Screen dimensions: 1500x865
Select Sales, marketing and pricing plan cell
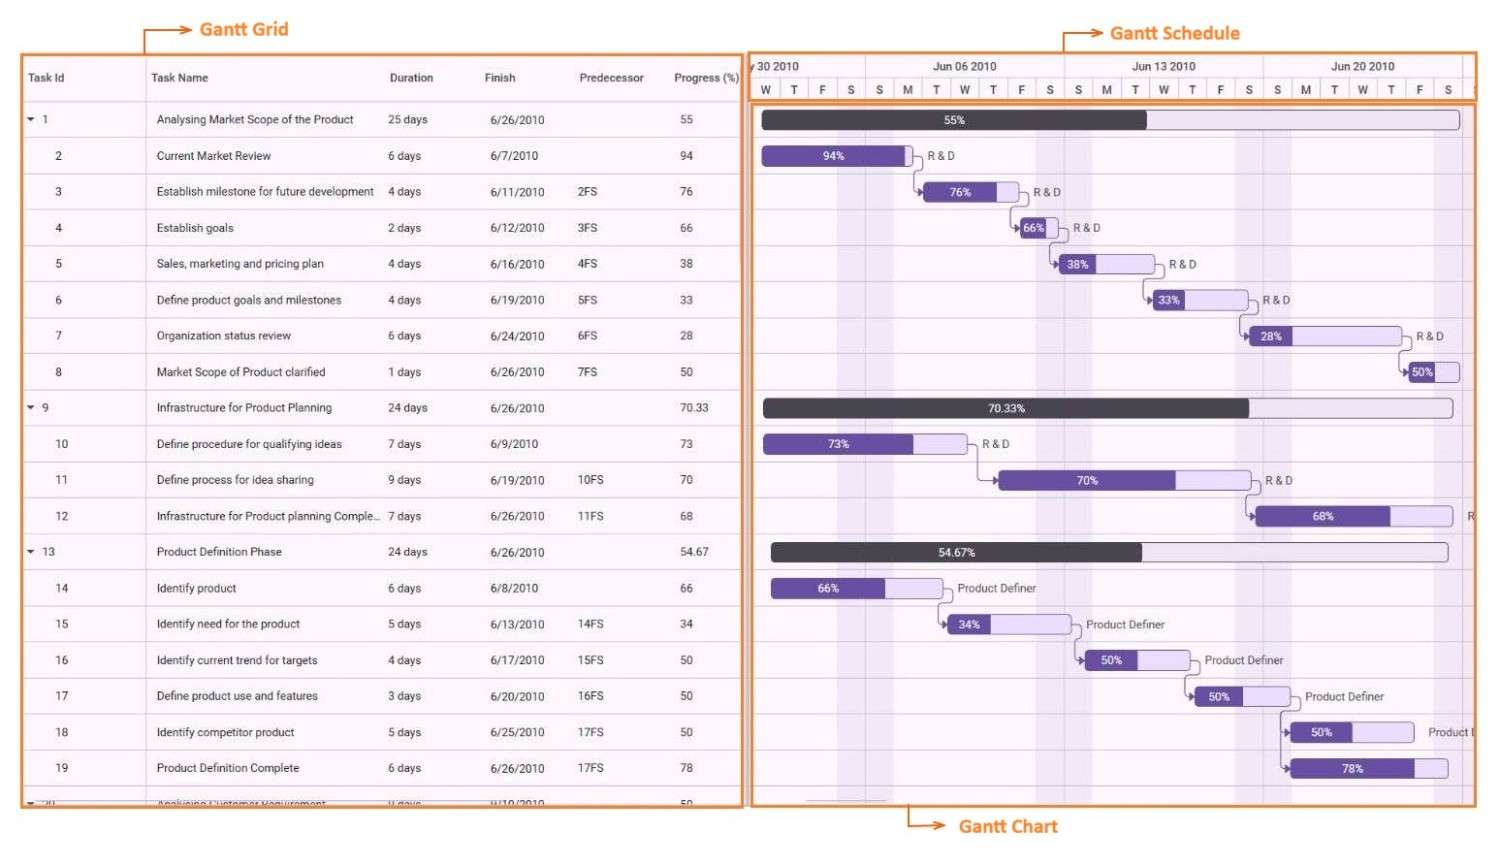tap(240, 264)
